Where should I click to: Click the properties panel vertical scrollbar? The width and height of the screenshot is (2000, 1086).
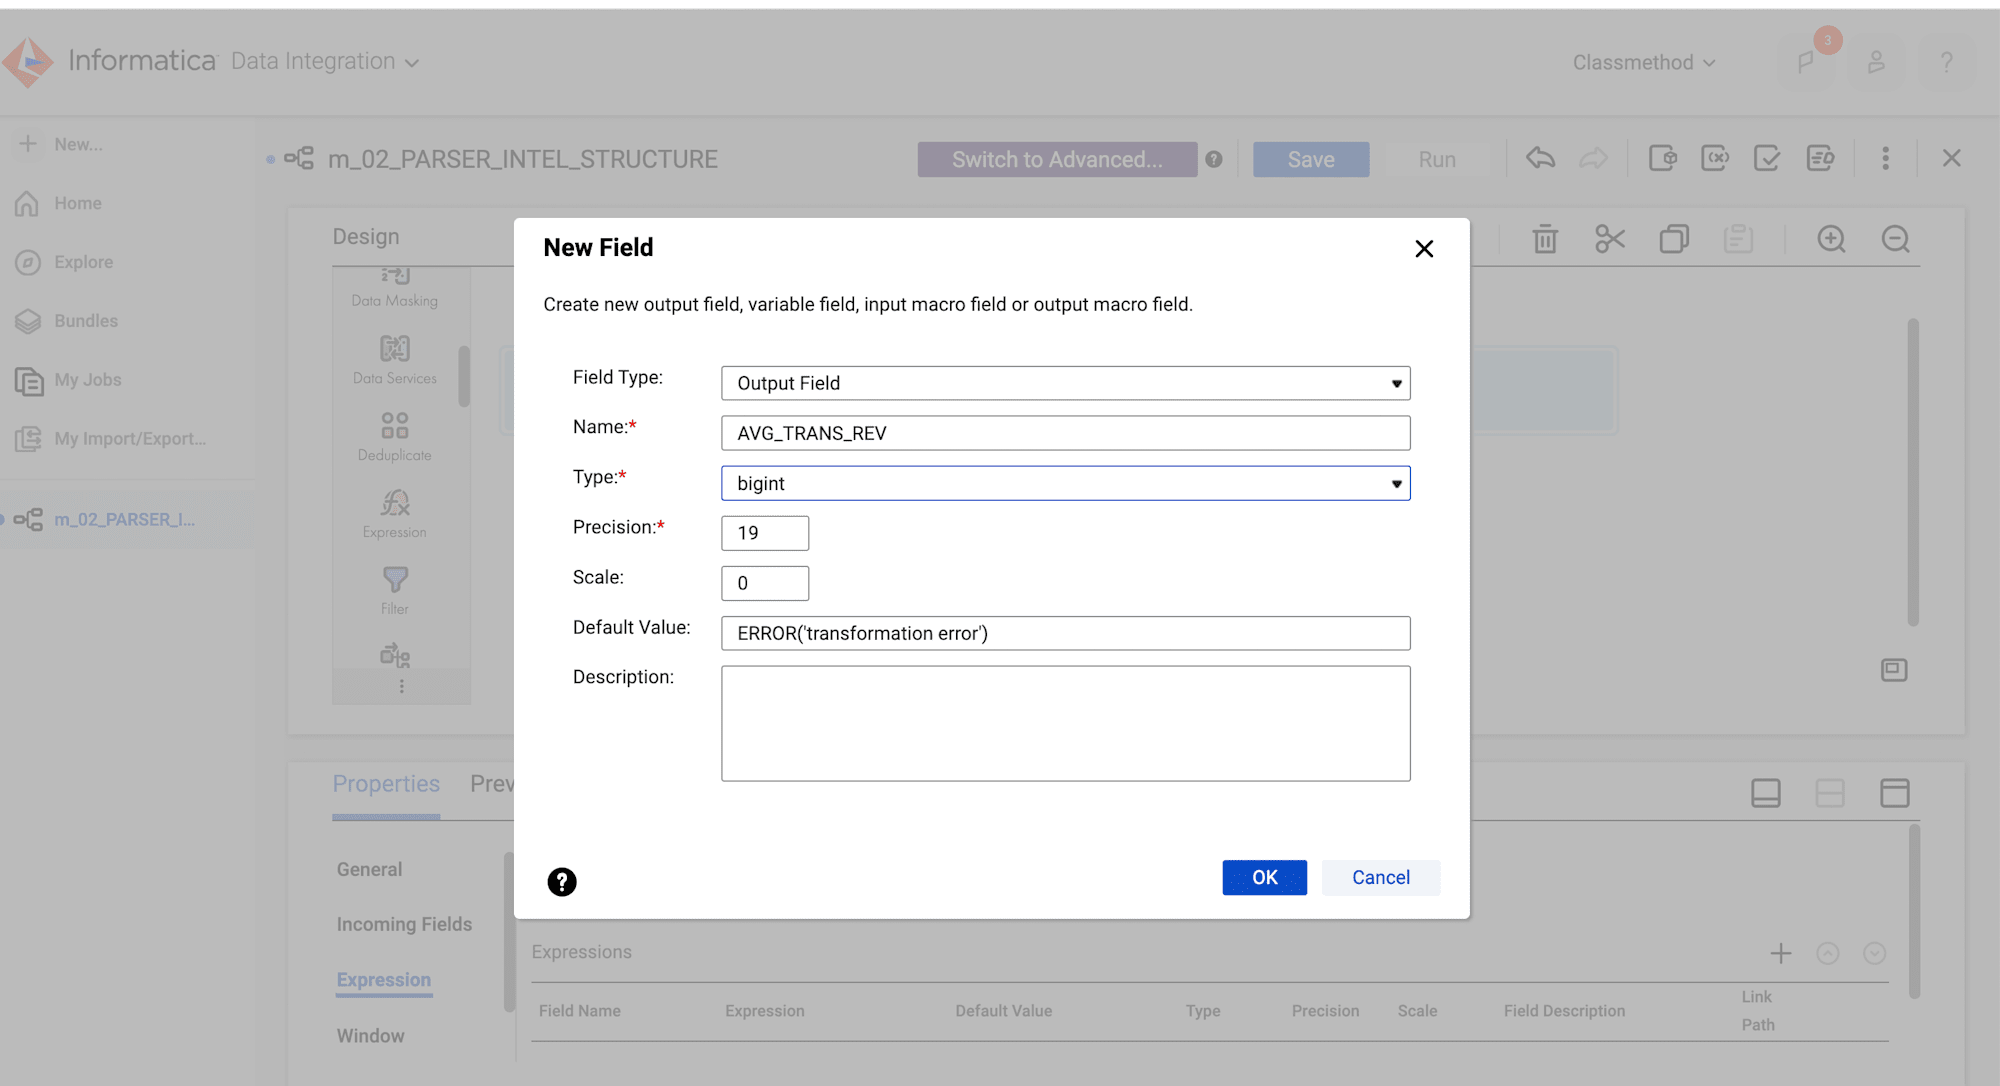[1914, 912]
